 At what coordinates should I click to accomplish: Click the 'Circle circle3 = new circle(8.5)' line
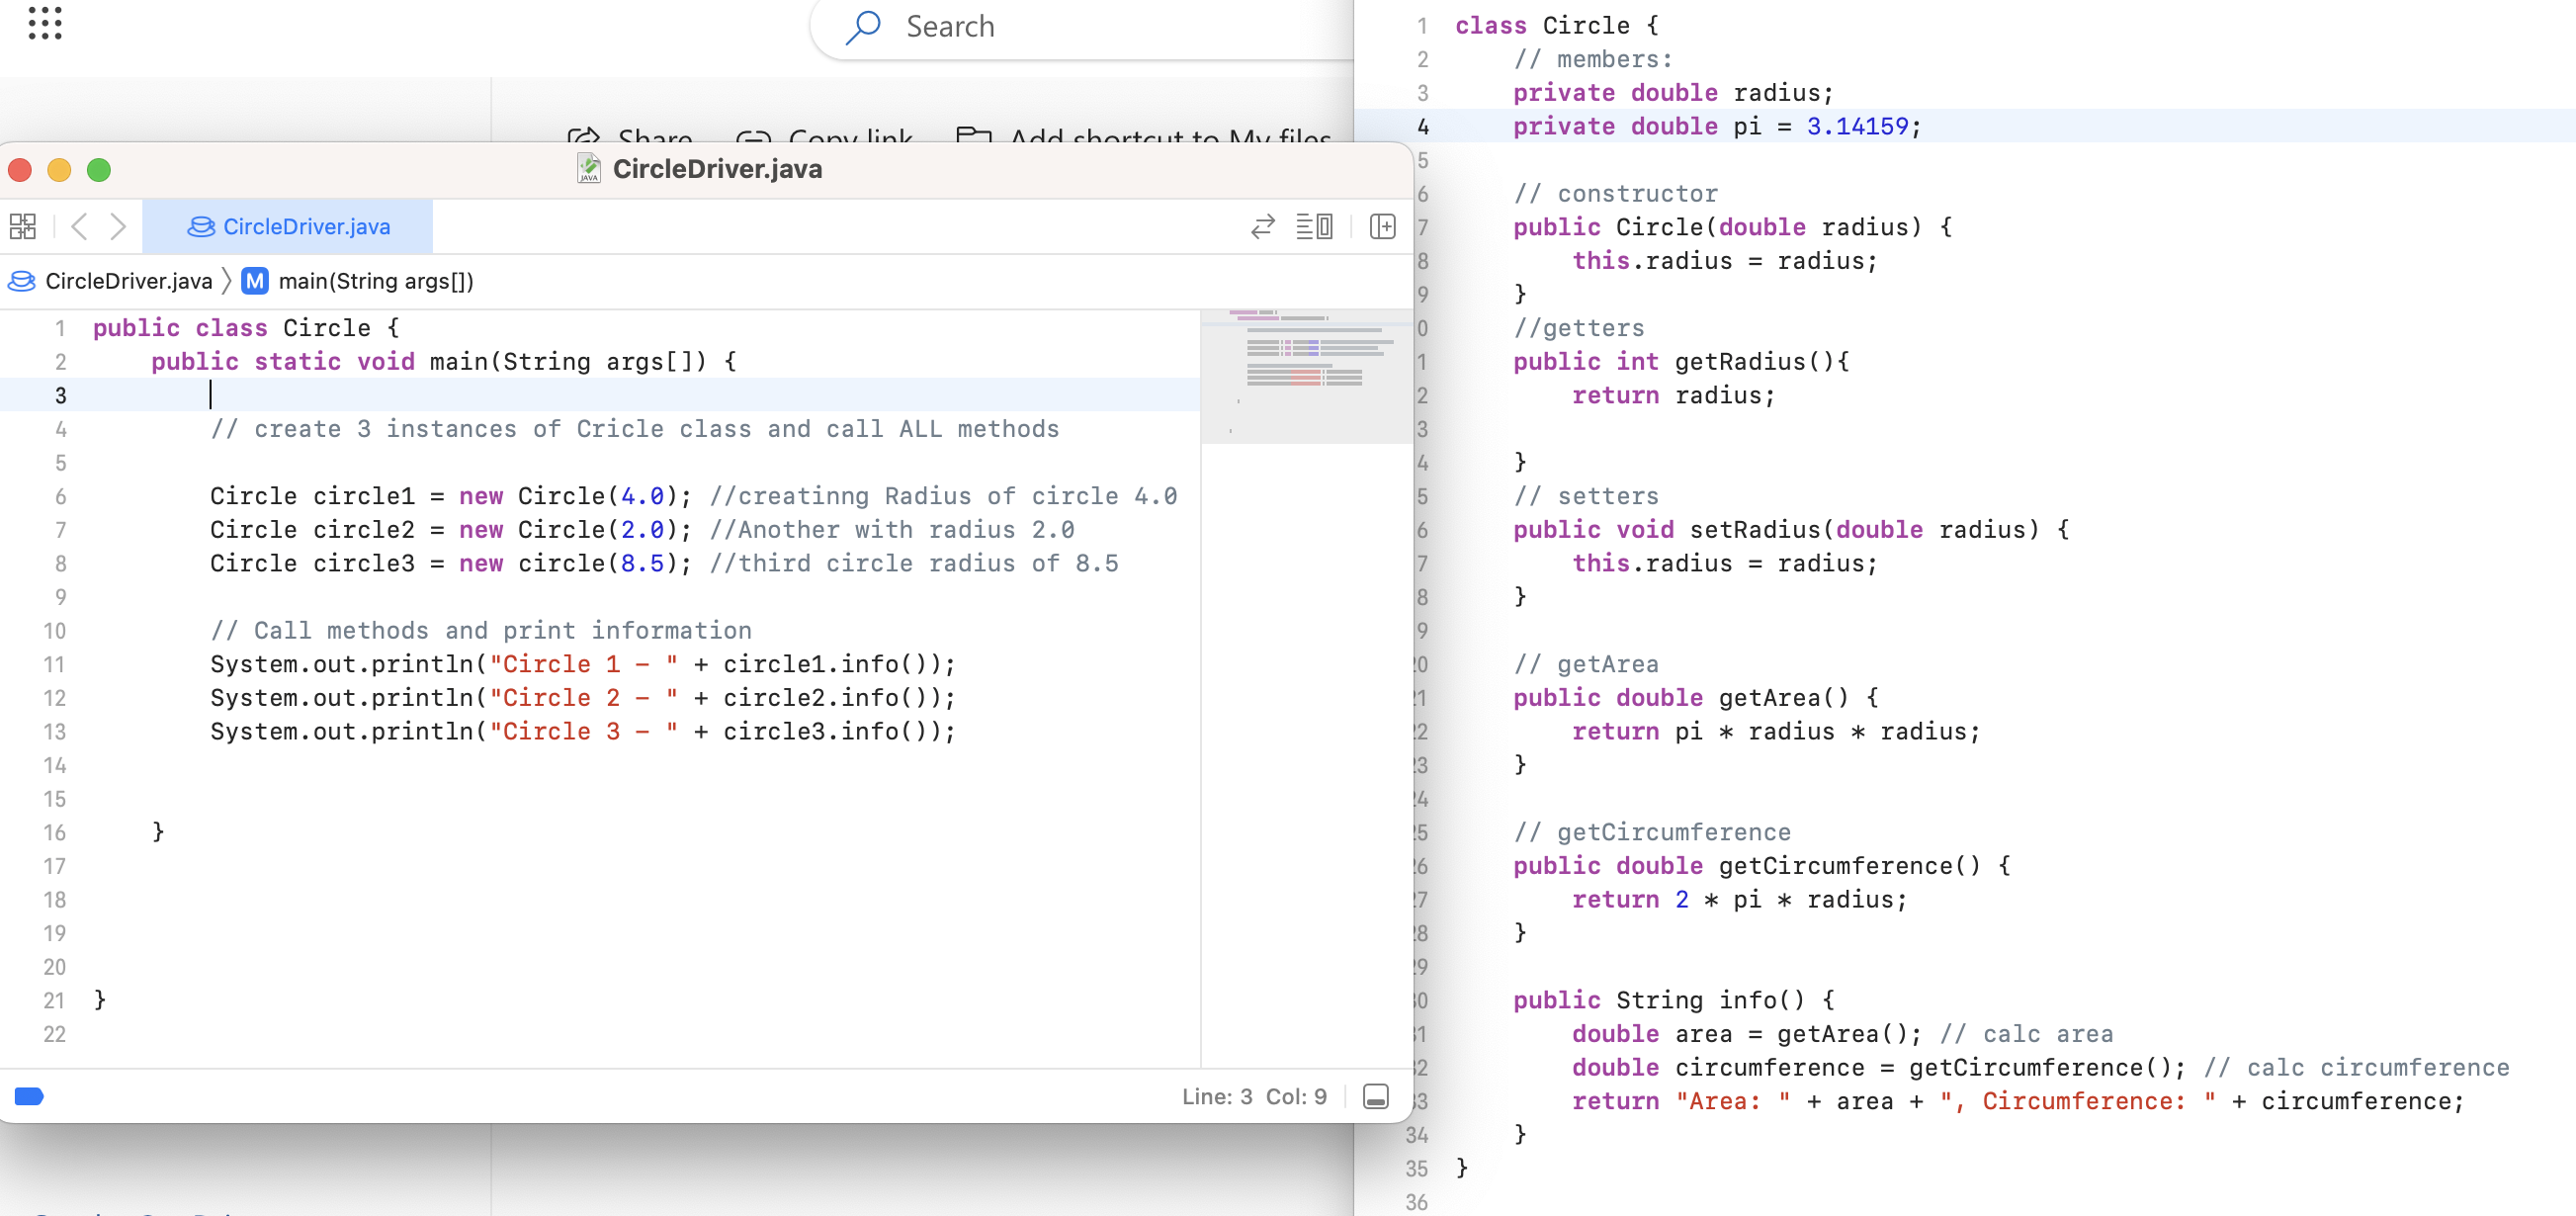click(450, 564)
